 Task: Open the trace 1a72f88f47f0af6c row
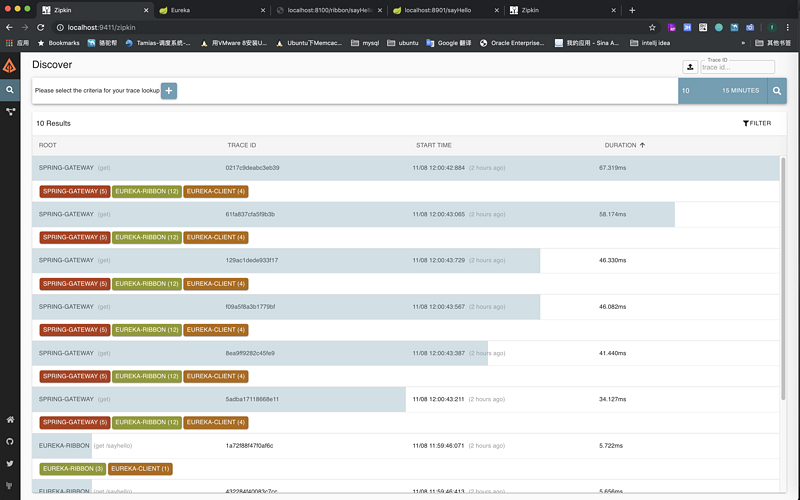click(406, 445)
